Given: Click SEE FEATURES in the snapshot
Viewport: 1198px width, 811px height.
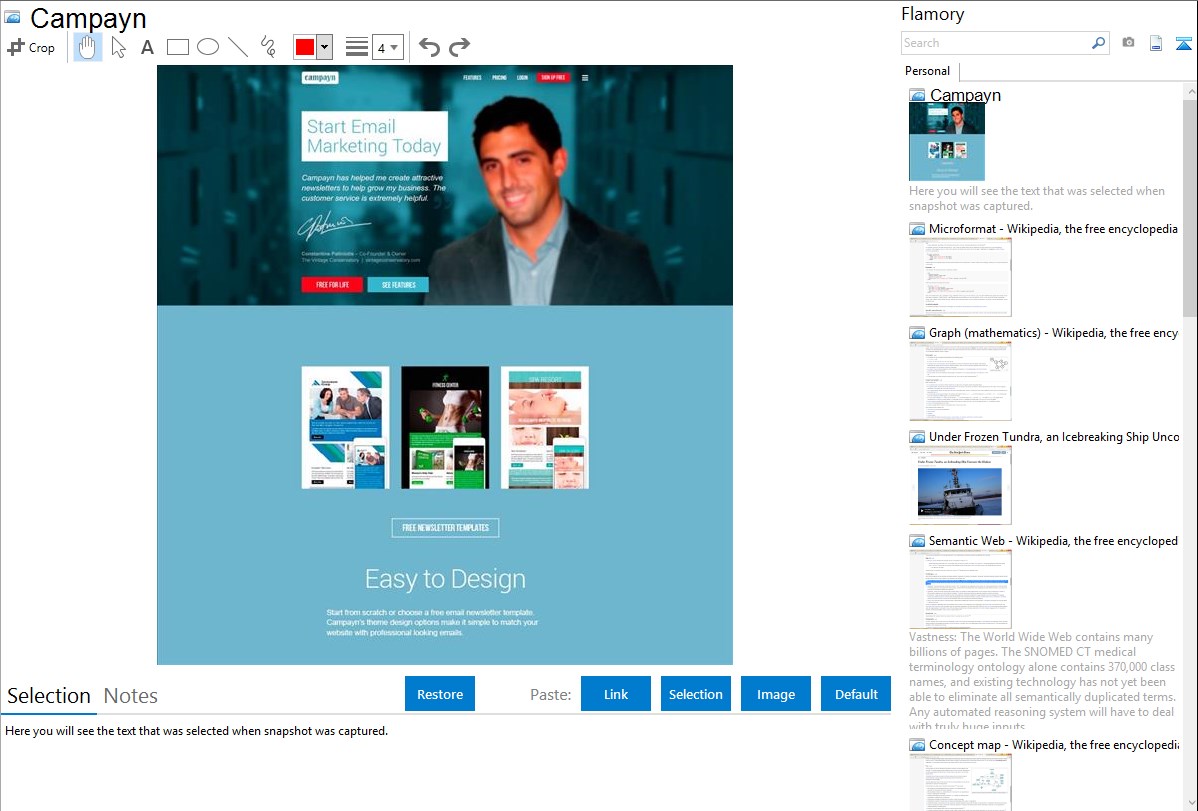Looking at the screenshot, I should pyautogui.click(x=398, y=284).
